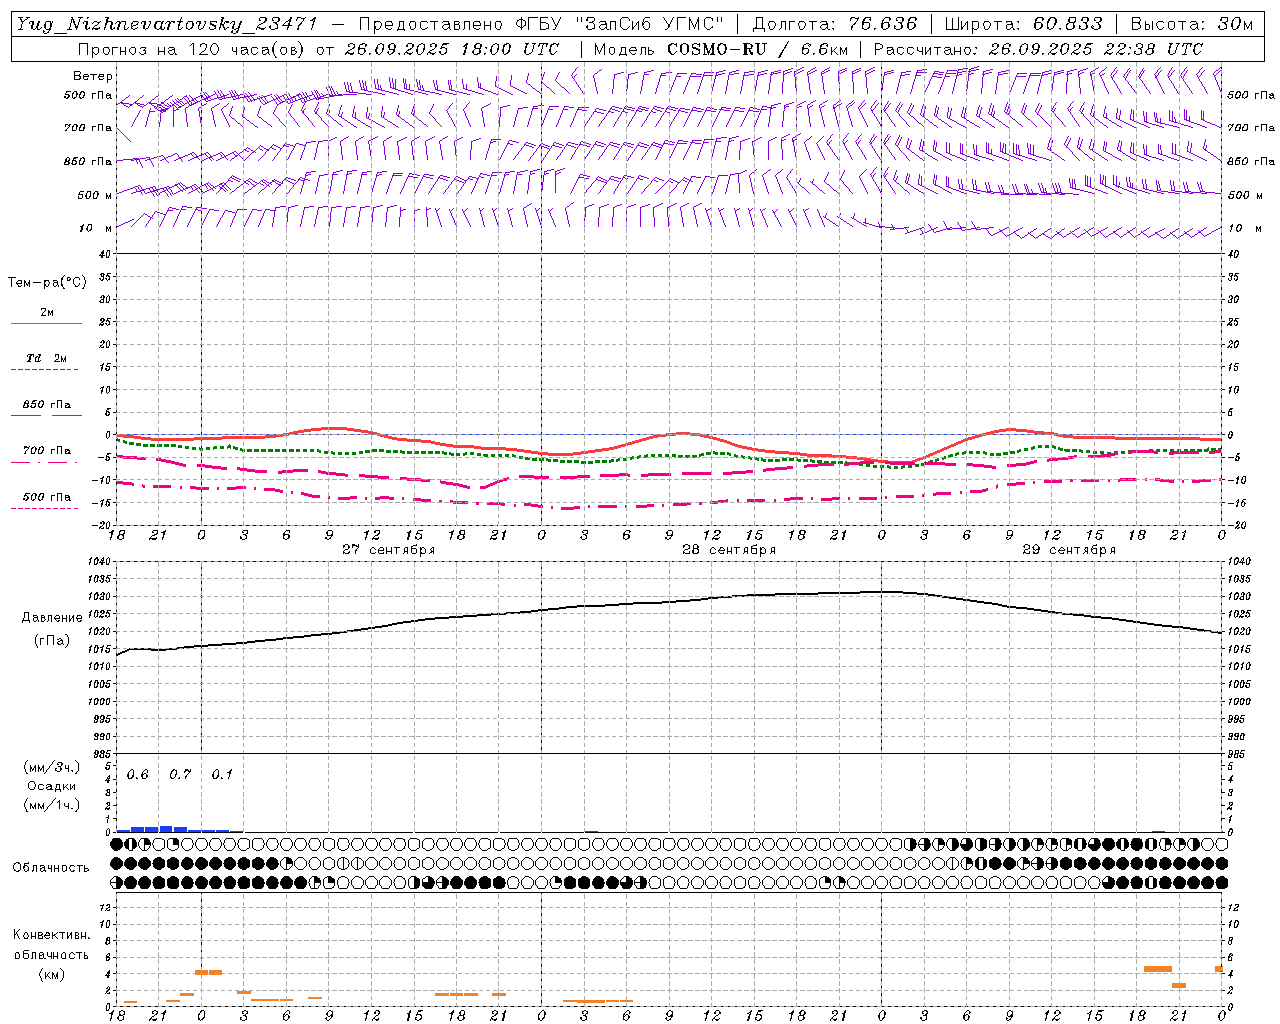
Task: Click the '(км)' unit under convective cloudiness
Action: click(x=51, y=974)
